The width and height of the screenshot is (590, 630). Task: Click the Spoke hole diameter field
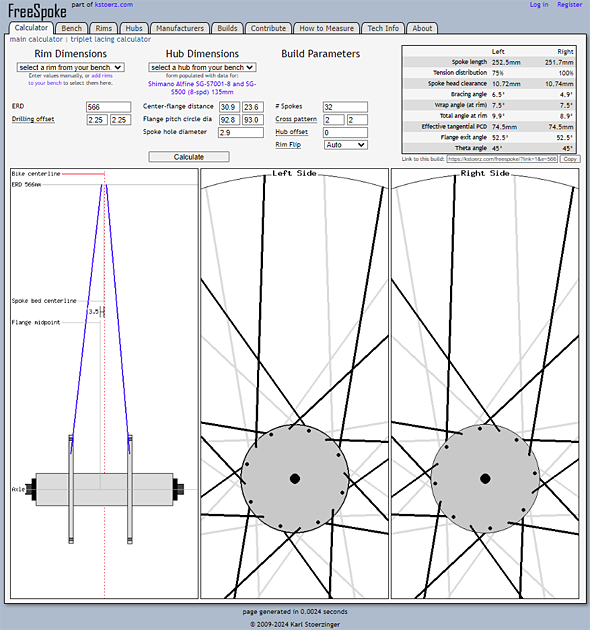(241, 133)
